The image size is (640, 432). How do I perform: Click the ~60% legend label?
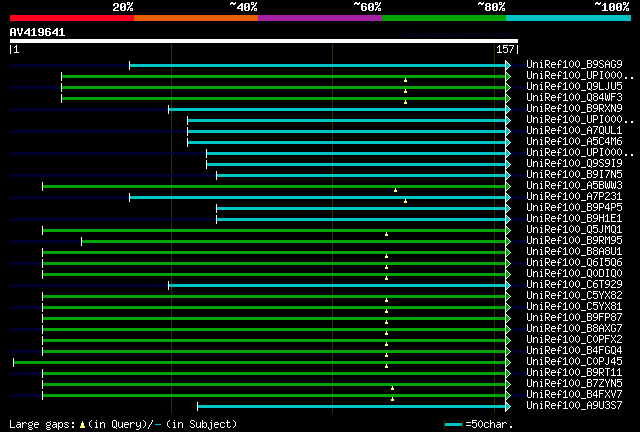tap(367, 7)
